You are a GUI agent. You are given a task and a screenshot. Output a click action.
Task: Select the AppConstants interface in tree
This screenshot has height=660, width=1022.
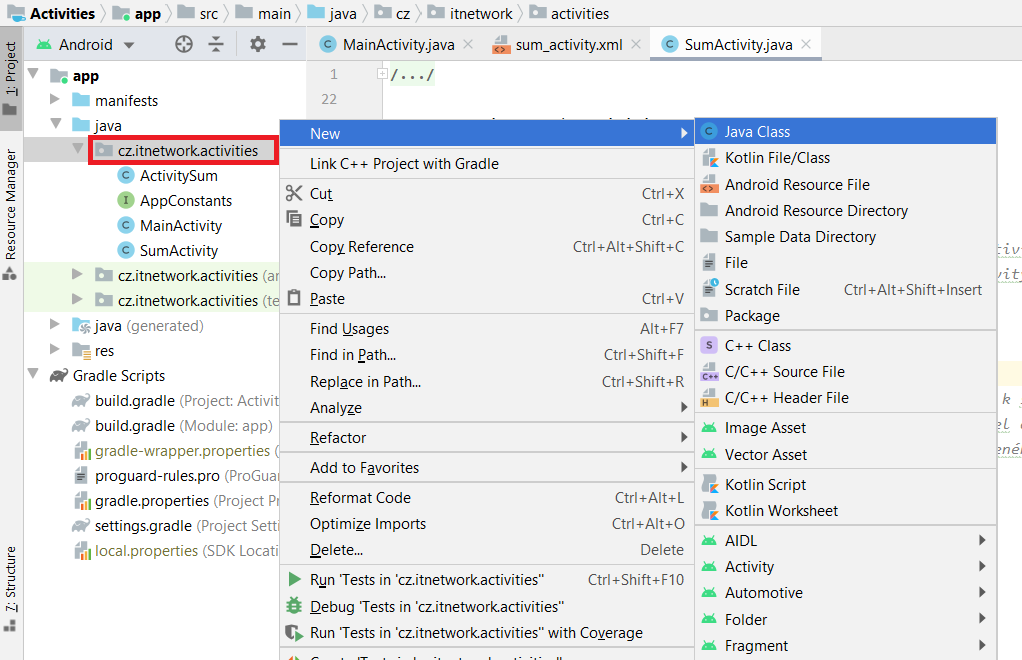[x=185, y=200]
